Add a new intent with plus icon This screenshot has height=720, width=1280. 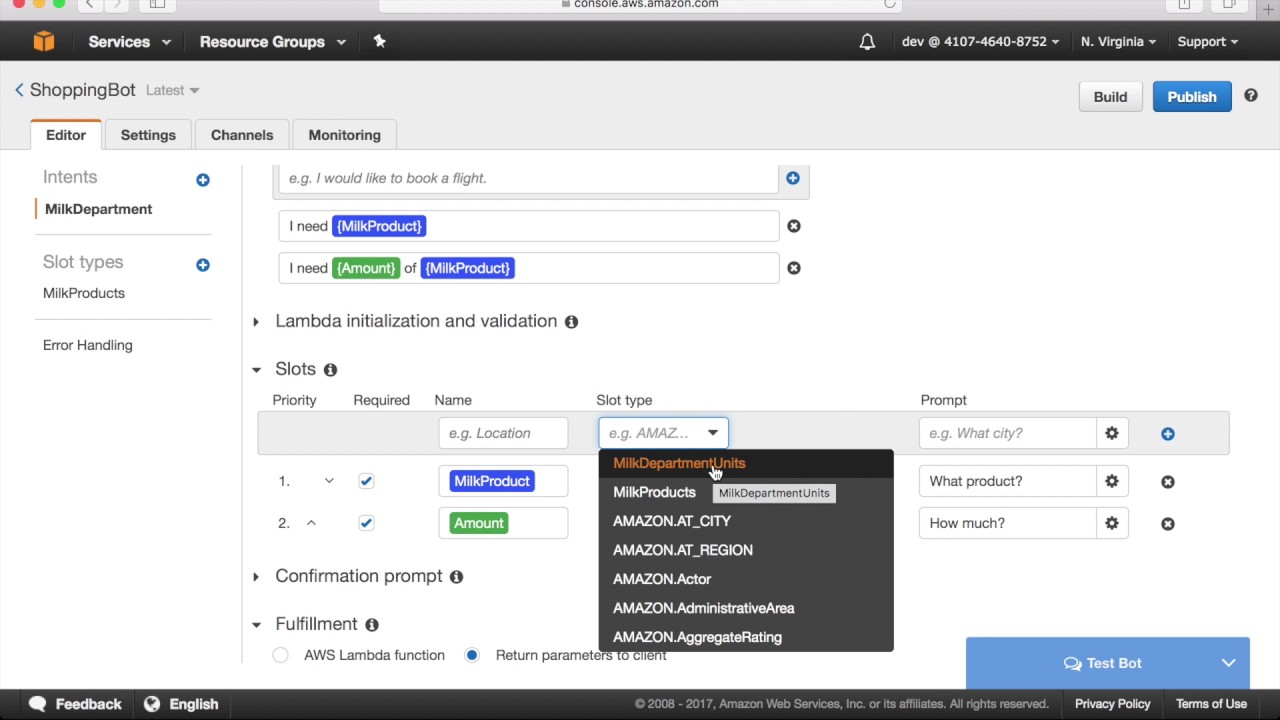click(203, 180)
